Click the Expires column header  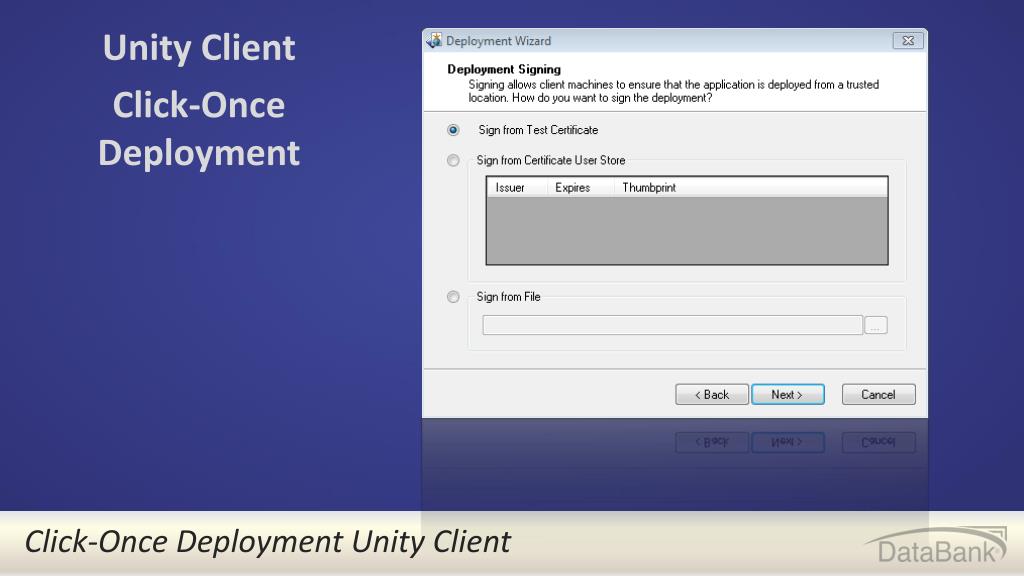pyautogui.click(x=581, y=187)
